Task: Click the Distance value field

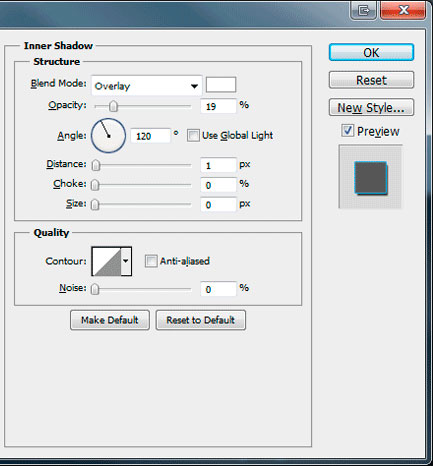Action: (218, 165)
